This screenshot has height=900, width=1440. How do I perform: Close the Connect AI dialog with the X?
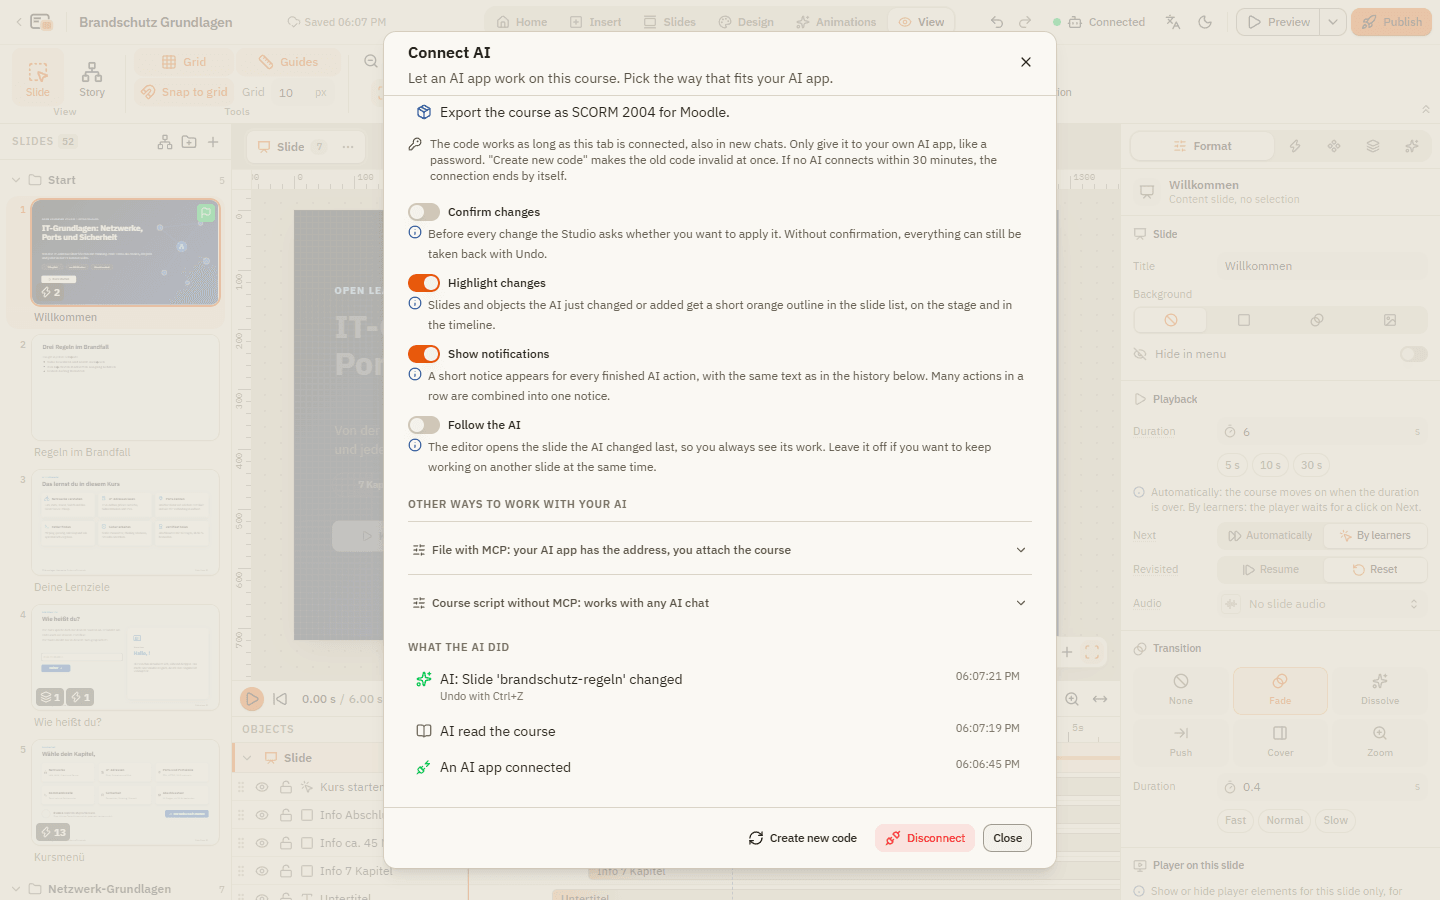(1025, 62)
